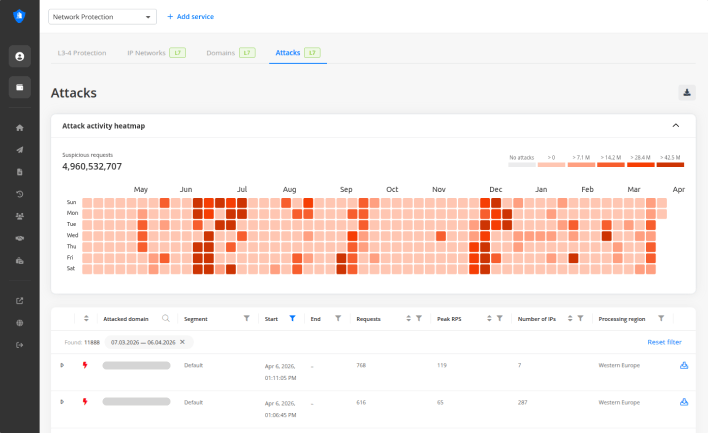
Task: Open the Start column filter icon
Action: [x=292, y=318]
